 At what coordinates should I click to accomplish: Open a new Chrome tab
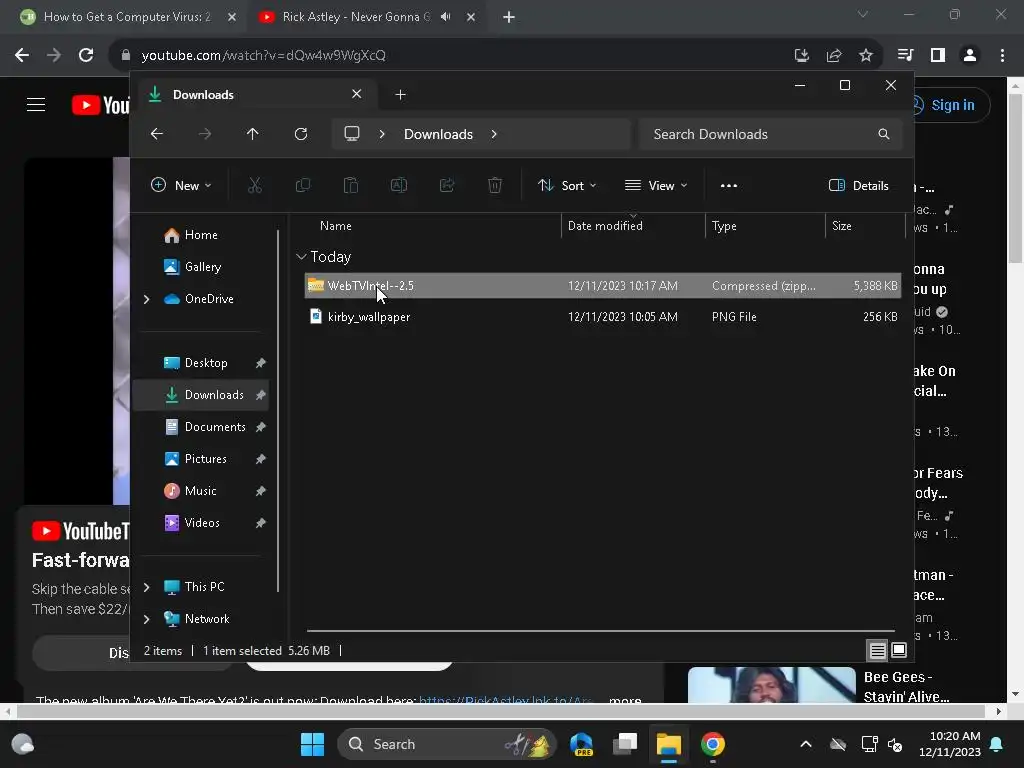[x=509, y=17]
